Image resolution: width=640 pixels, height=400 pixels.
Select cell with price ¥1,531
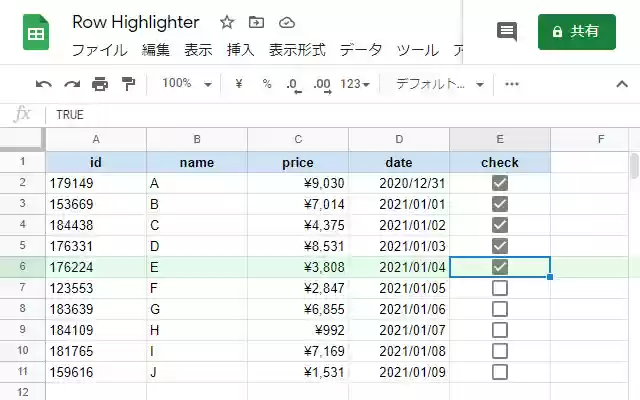[x=298, y=372]
